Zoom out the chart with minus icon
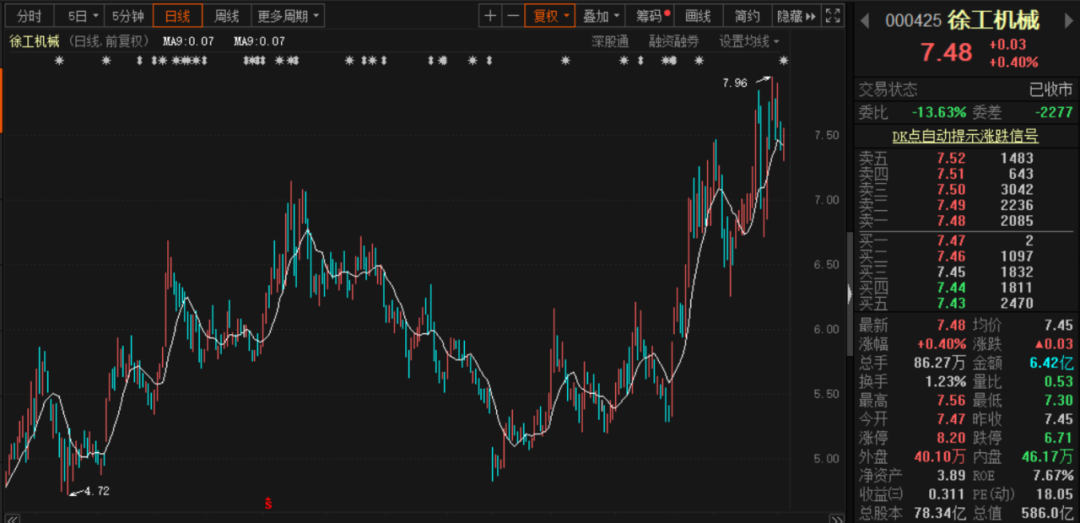Viewport: 1080px width, 523px height. 512,16
